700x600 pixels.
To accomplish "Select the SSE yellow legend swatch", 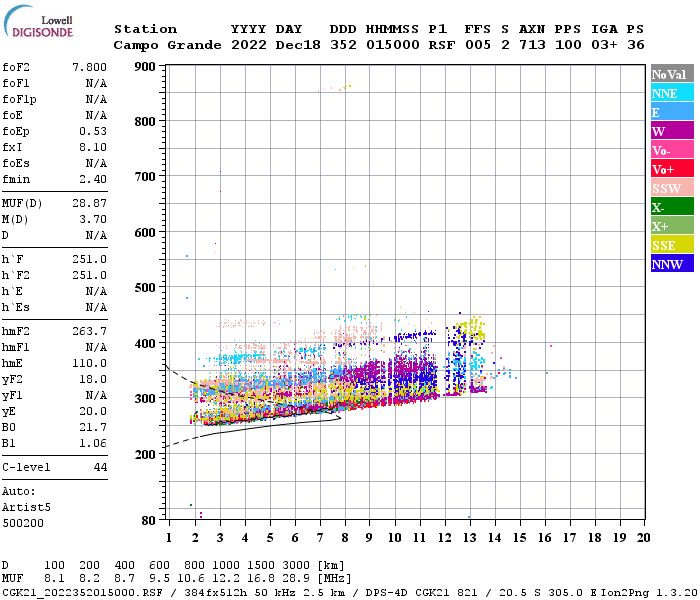I will [x=672, y=245].
